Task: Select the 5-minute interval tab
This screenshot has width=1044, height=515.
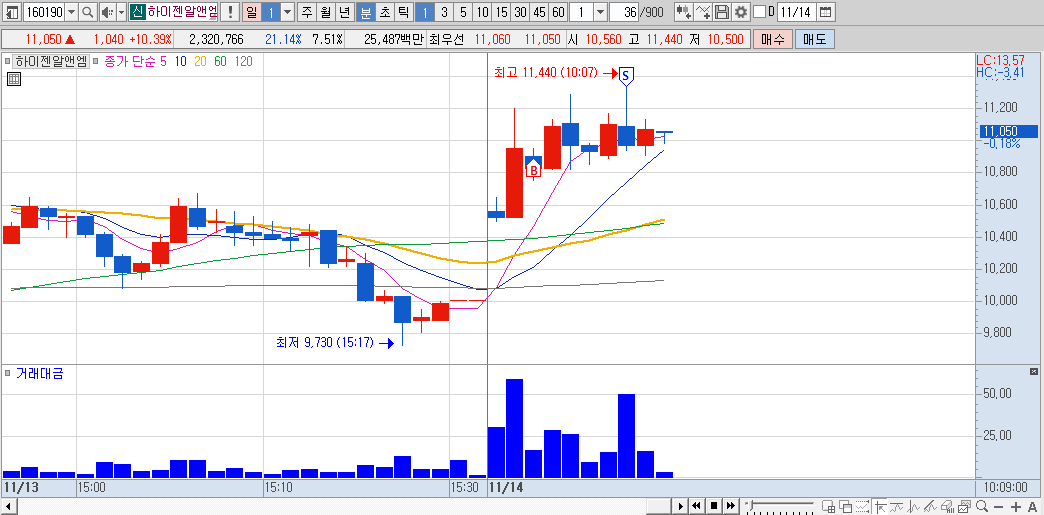Action: click(x=463, y=11)
